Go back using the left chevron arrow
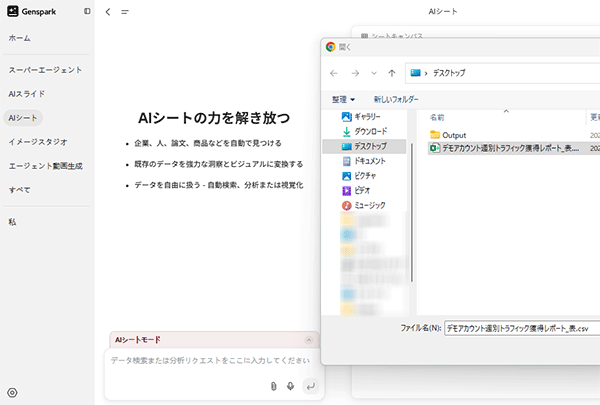The height and width of the screenshot is (405, 600). point(108,12)
